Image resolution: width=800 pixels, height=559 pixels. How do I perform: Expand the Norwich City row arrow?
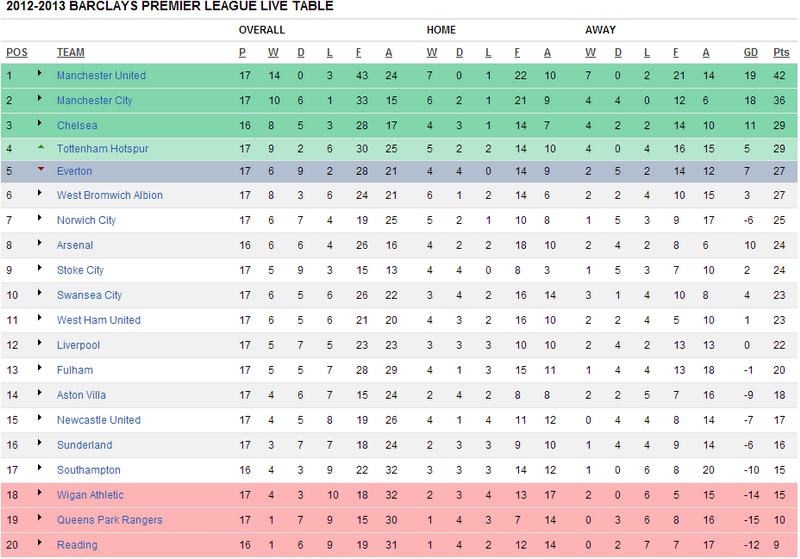[39, 218]
